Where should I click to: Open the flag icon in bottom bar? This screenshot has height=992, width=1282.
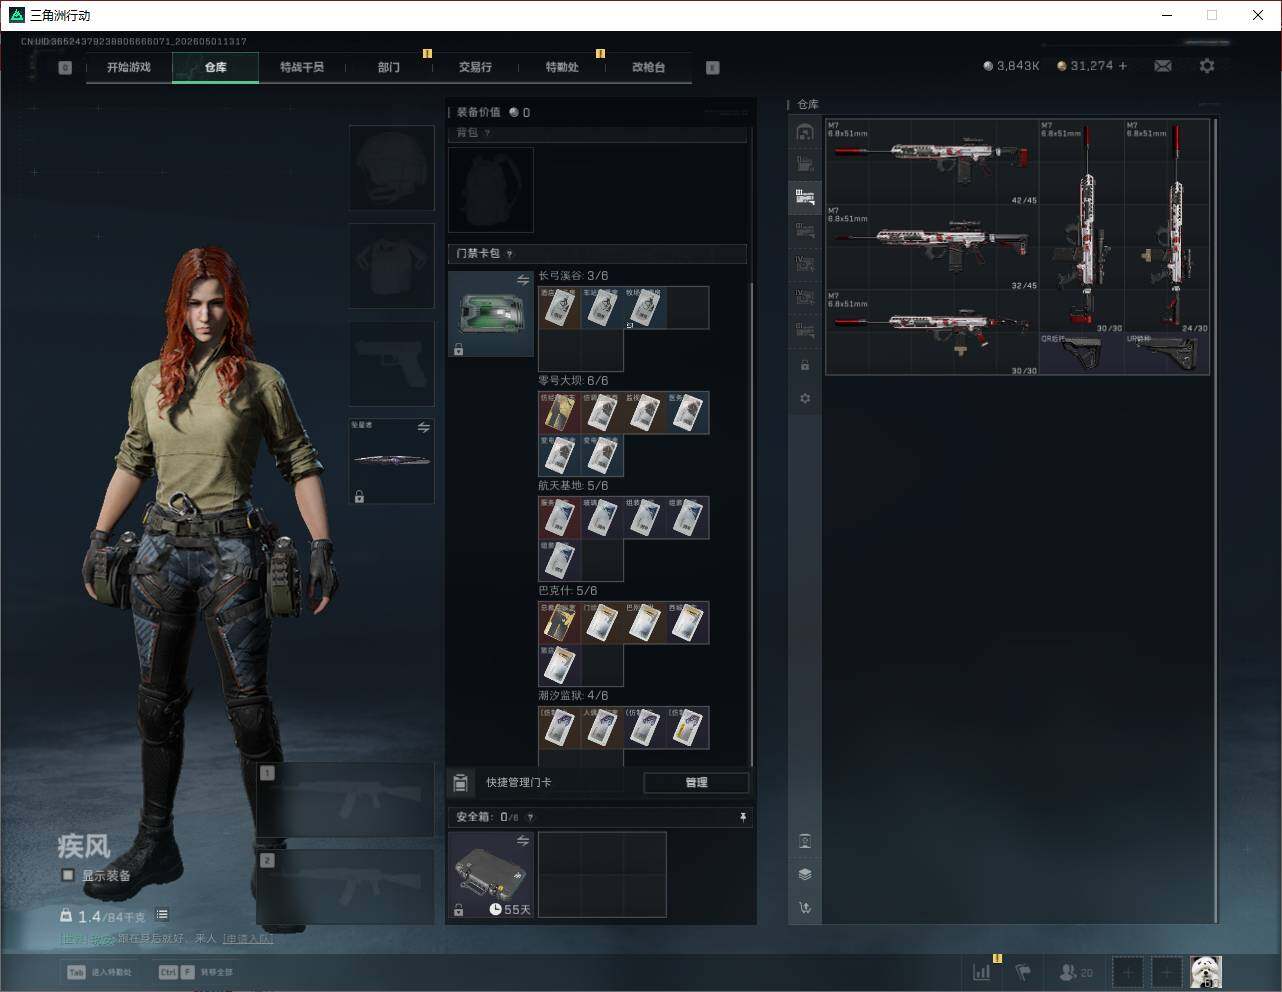pyautogui.click(x=1023, y=971)
